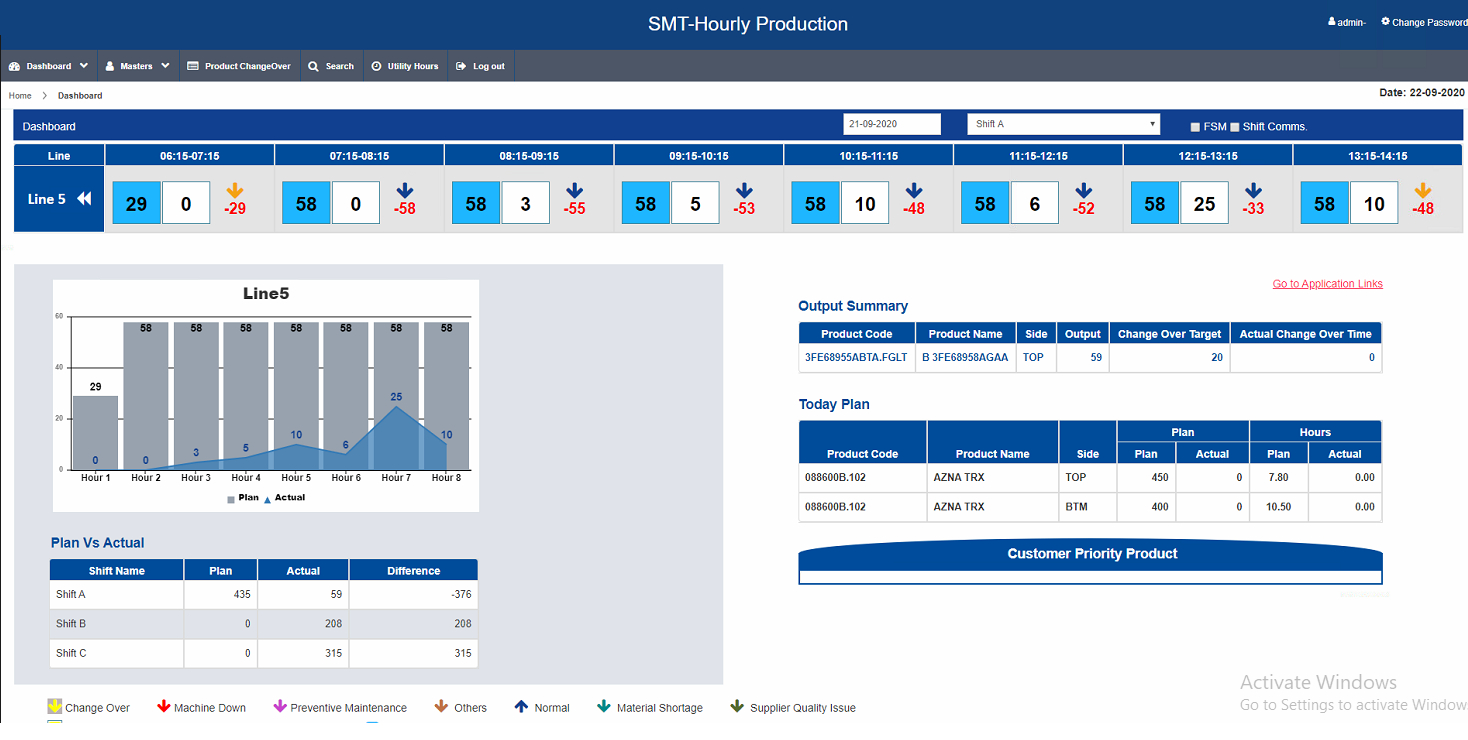The height and width of the screenshot is (740, 1468).
Task: Click the double-left arrow icon beside Line 5
Action: pos(84,199)
